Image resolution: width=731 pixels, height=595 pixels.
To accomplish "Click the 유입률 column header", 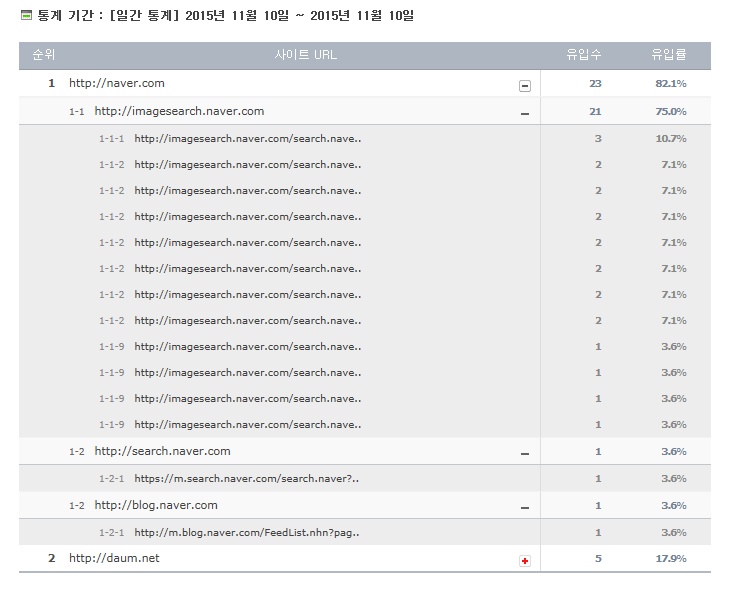I will click(x=669, y=55).
